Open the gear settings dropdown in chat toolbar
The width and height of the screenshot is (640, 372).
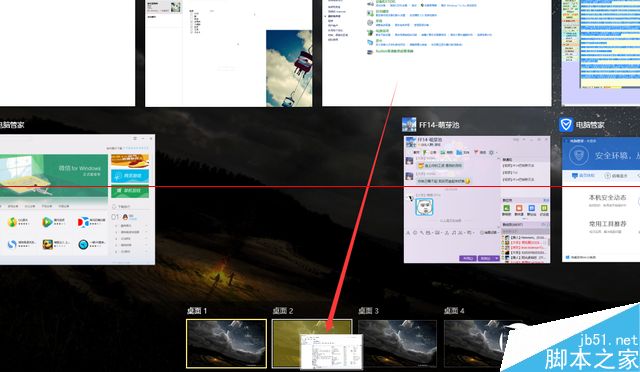tap(493, 152)
